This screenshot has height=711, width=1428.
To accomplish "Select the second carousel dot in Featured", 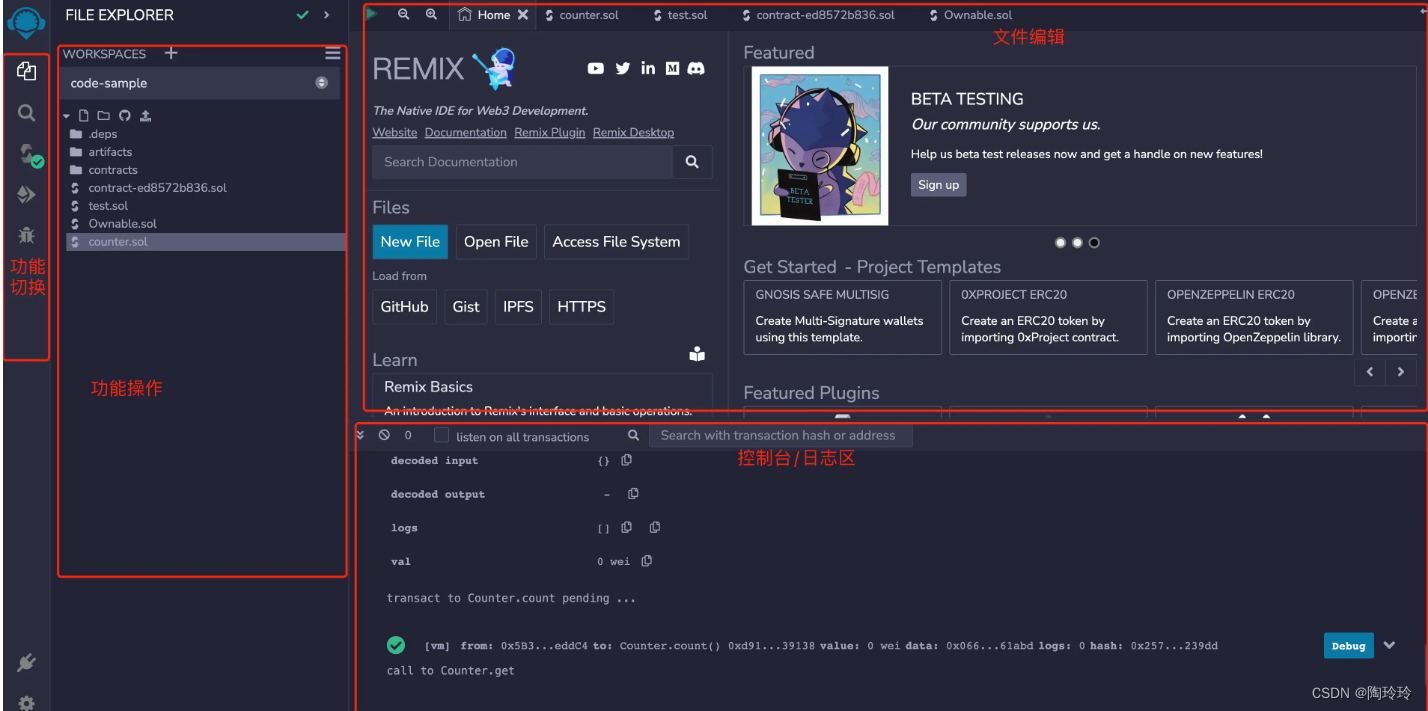I will click(x=1077, y=242).
